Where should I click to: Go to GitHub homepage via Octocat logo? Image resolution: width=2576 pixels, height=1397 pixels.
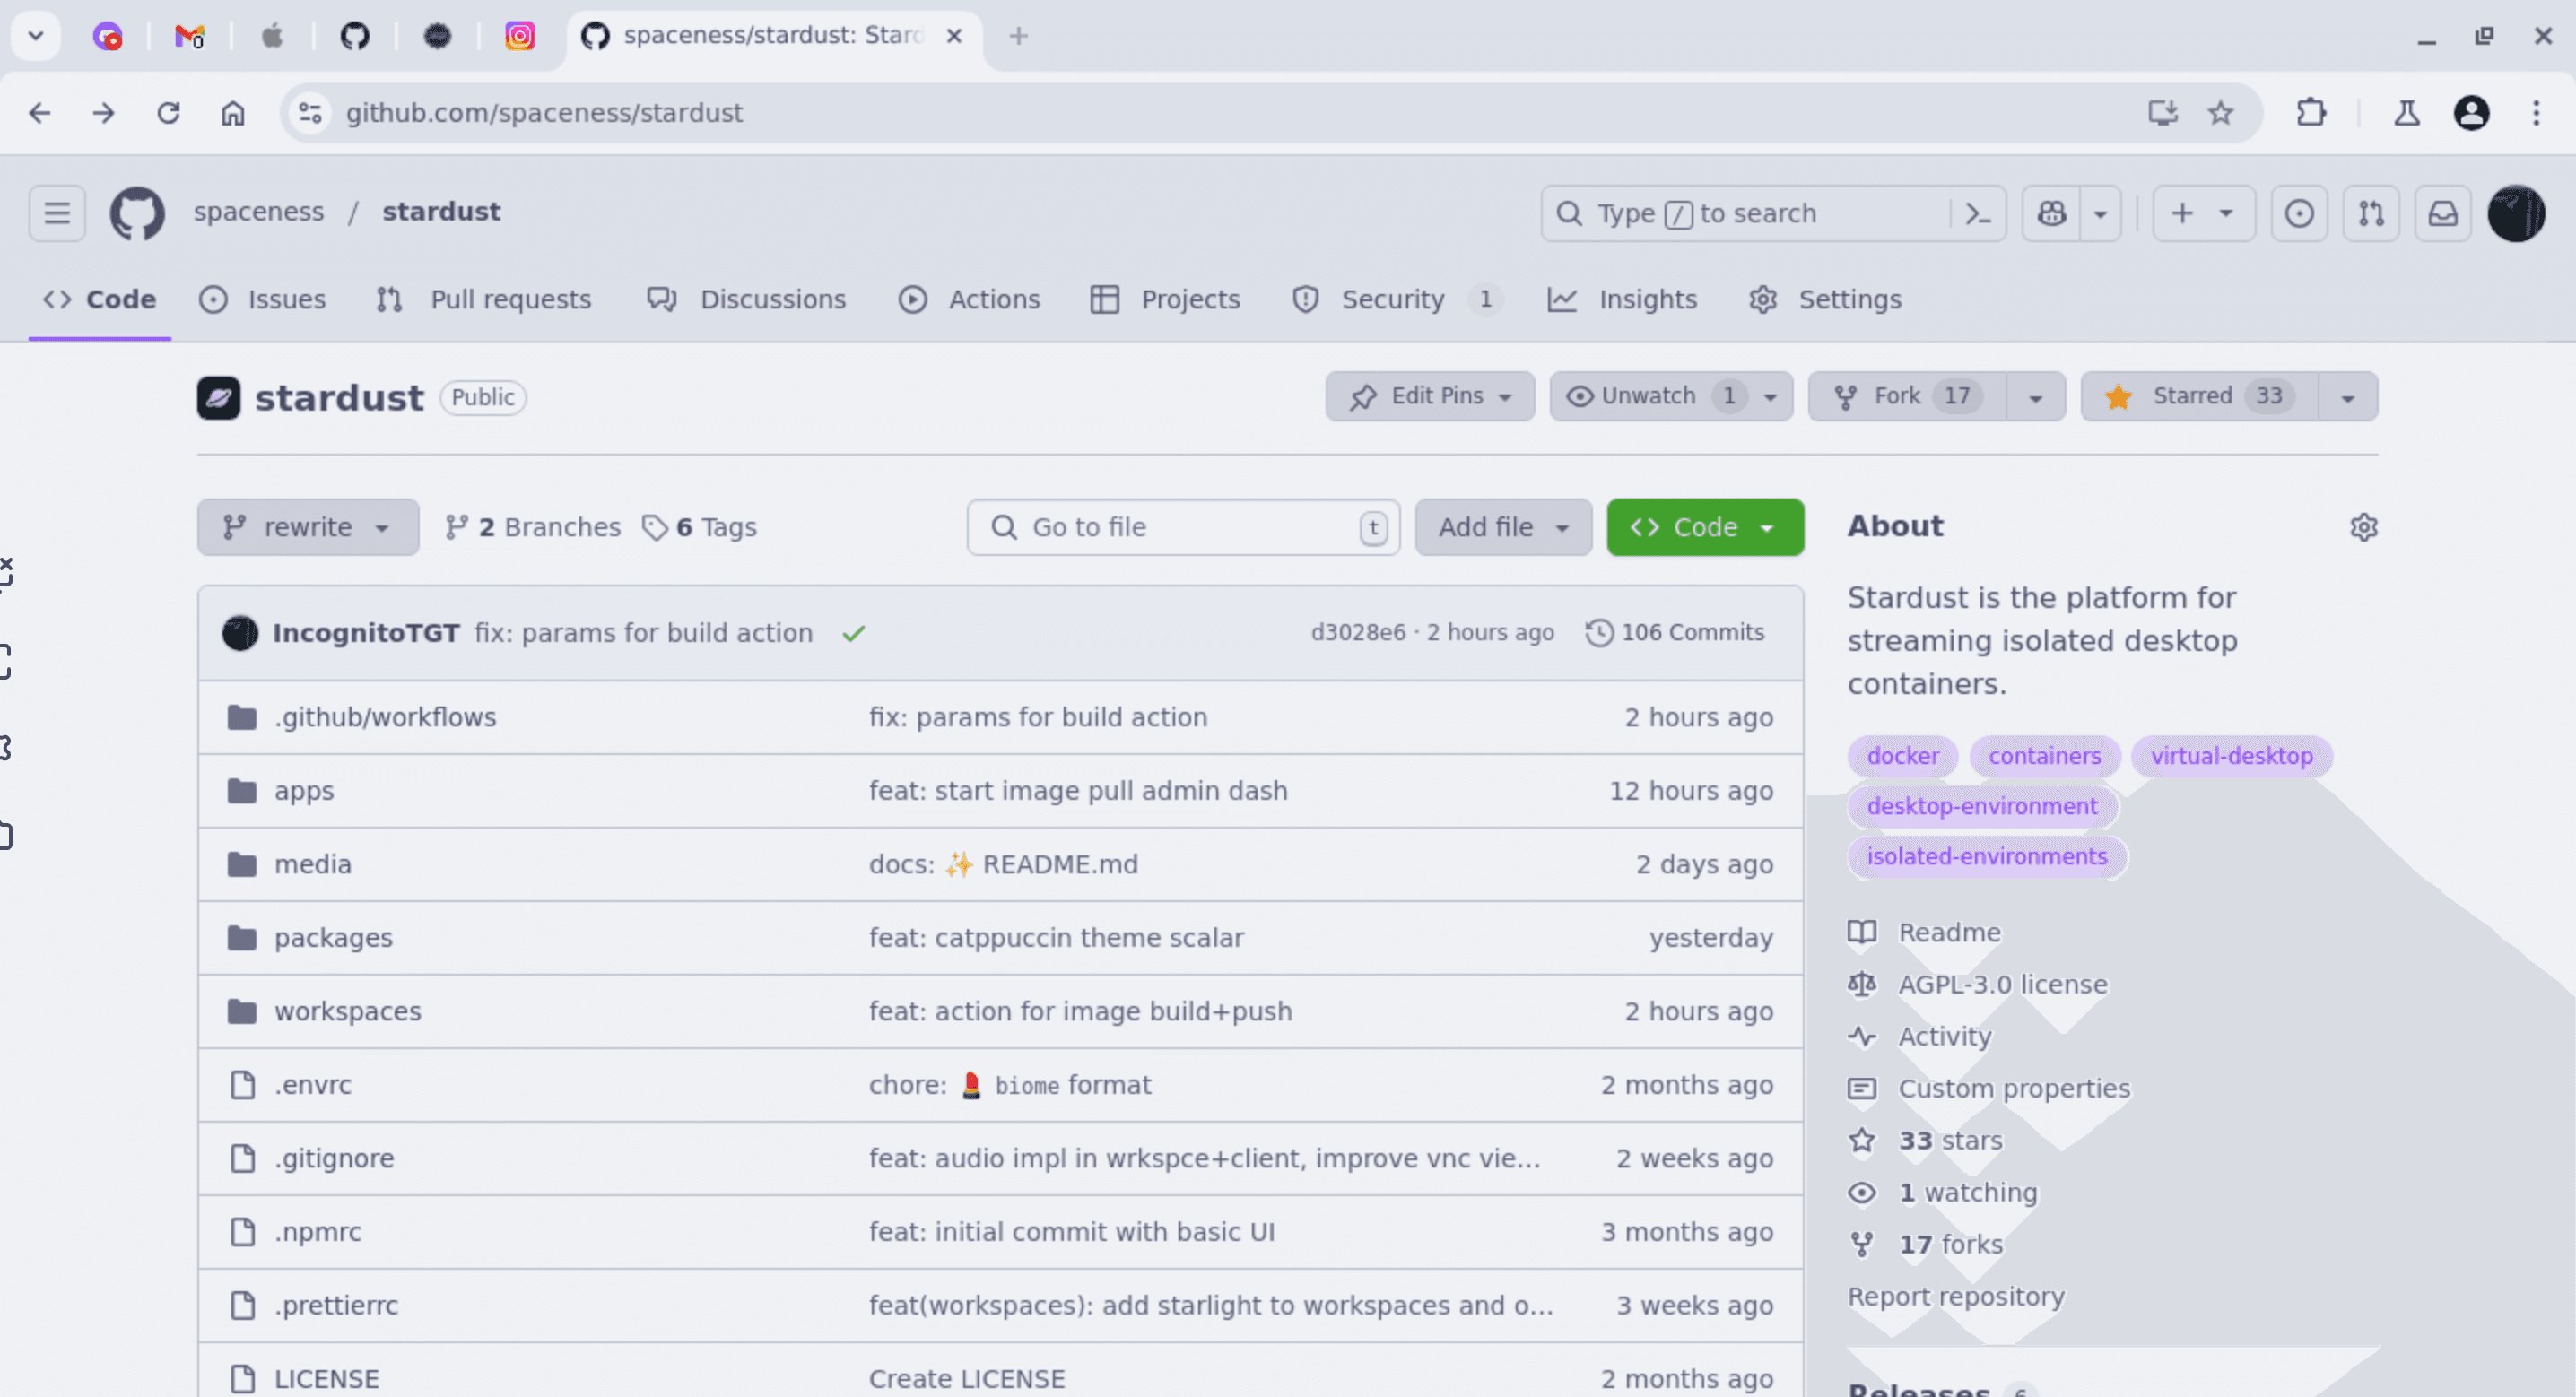coord(137,213)
